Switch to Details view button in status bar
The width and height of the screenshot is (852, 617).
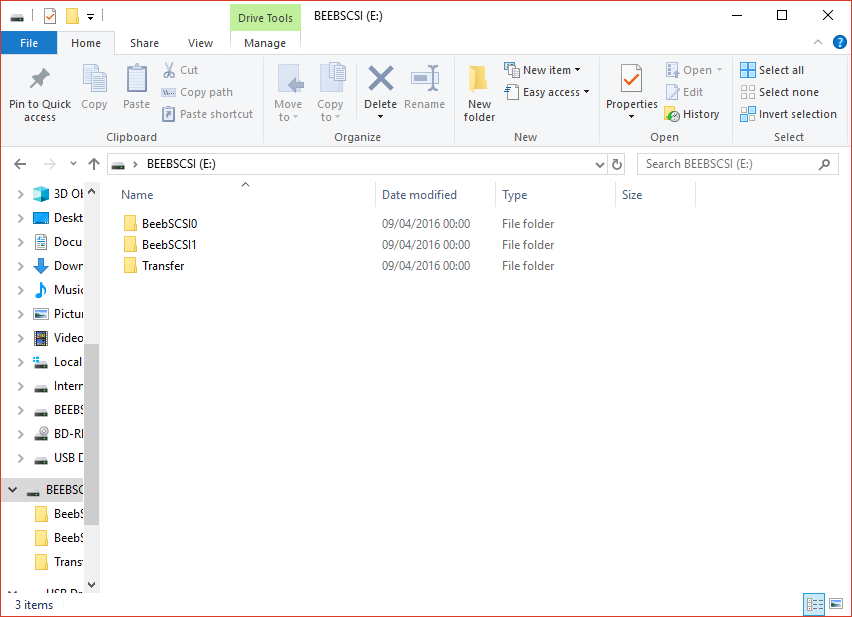pyautogui.click(x=814, y=604)
